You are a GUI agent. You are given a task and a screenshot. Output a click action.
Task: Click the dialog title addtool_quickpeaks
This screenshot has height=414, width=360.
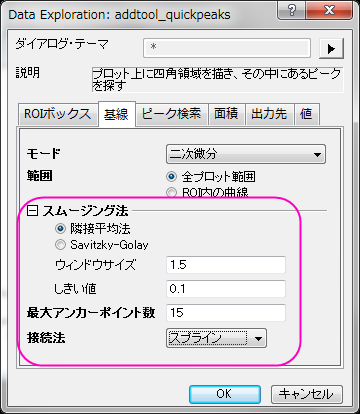pos(173,15)
